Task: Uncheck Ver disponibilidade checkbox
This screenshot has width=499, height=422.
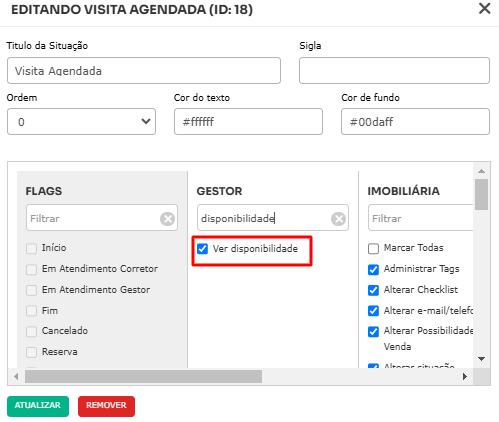Action: click(x=202, y=249)
